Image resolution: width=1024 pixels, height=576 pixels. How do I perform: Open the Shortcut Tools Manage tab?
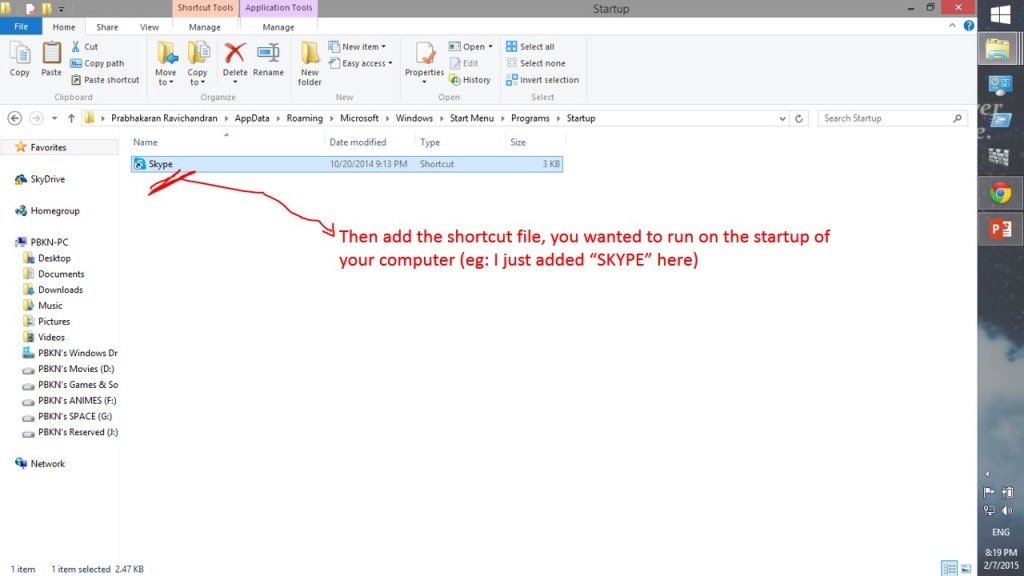tap(204, 27)
